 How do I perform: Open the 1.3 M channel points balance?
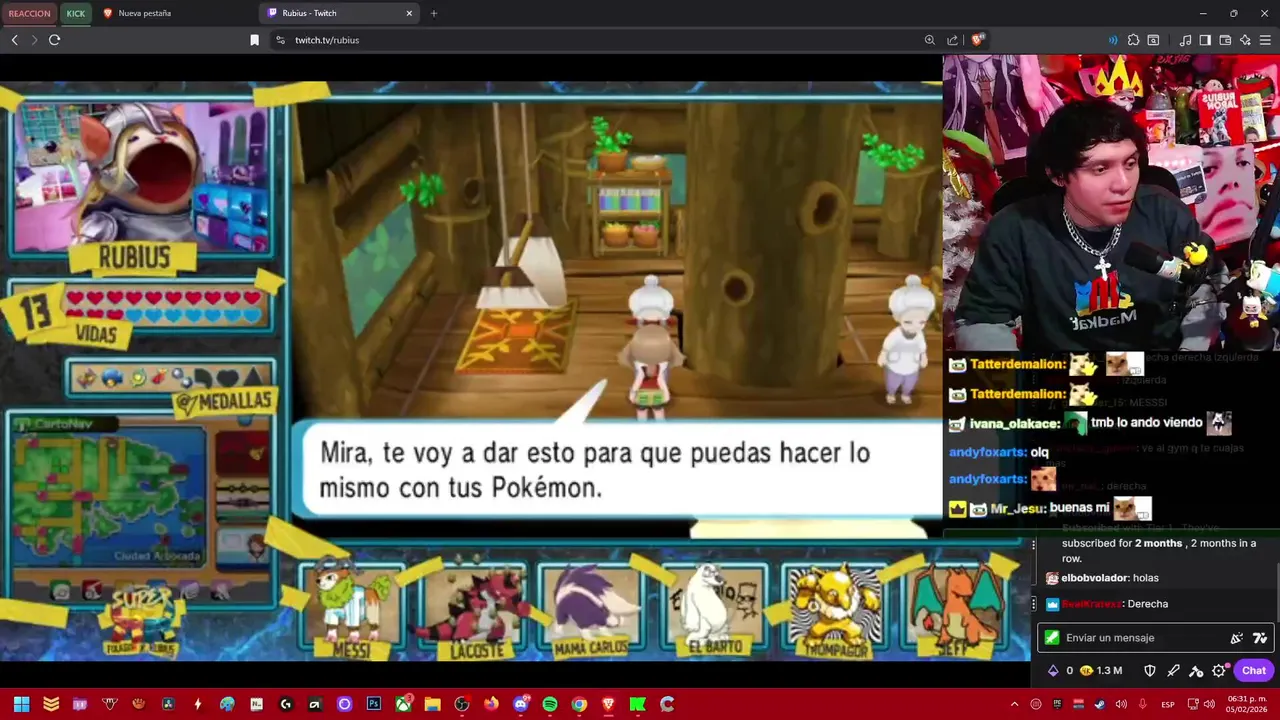tap(1101, 671)
